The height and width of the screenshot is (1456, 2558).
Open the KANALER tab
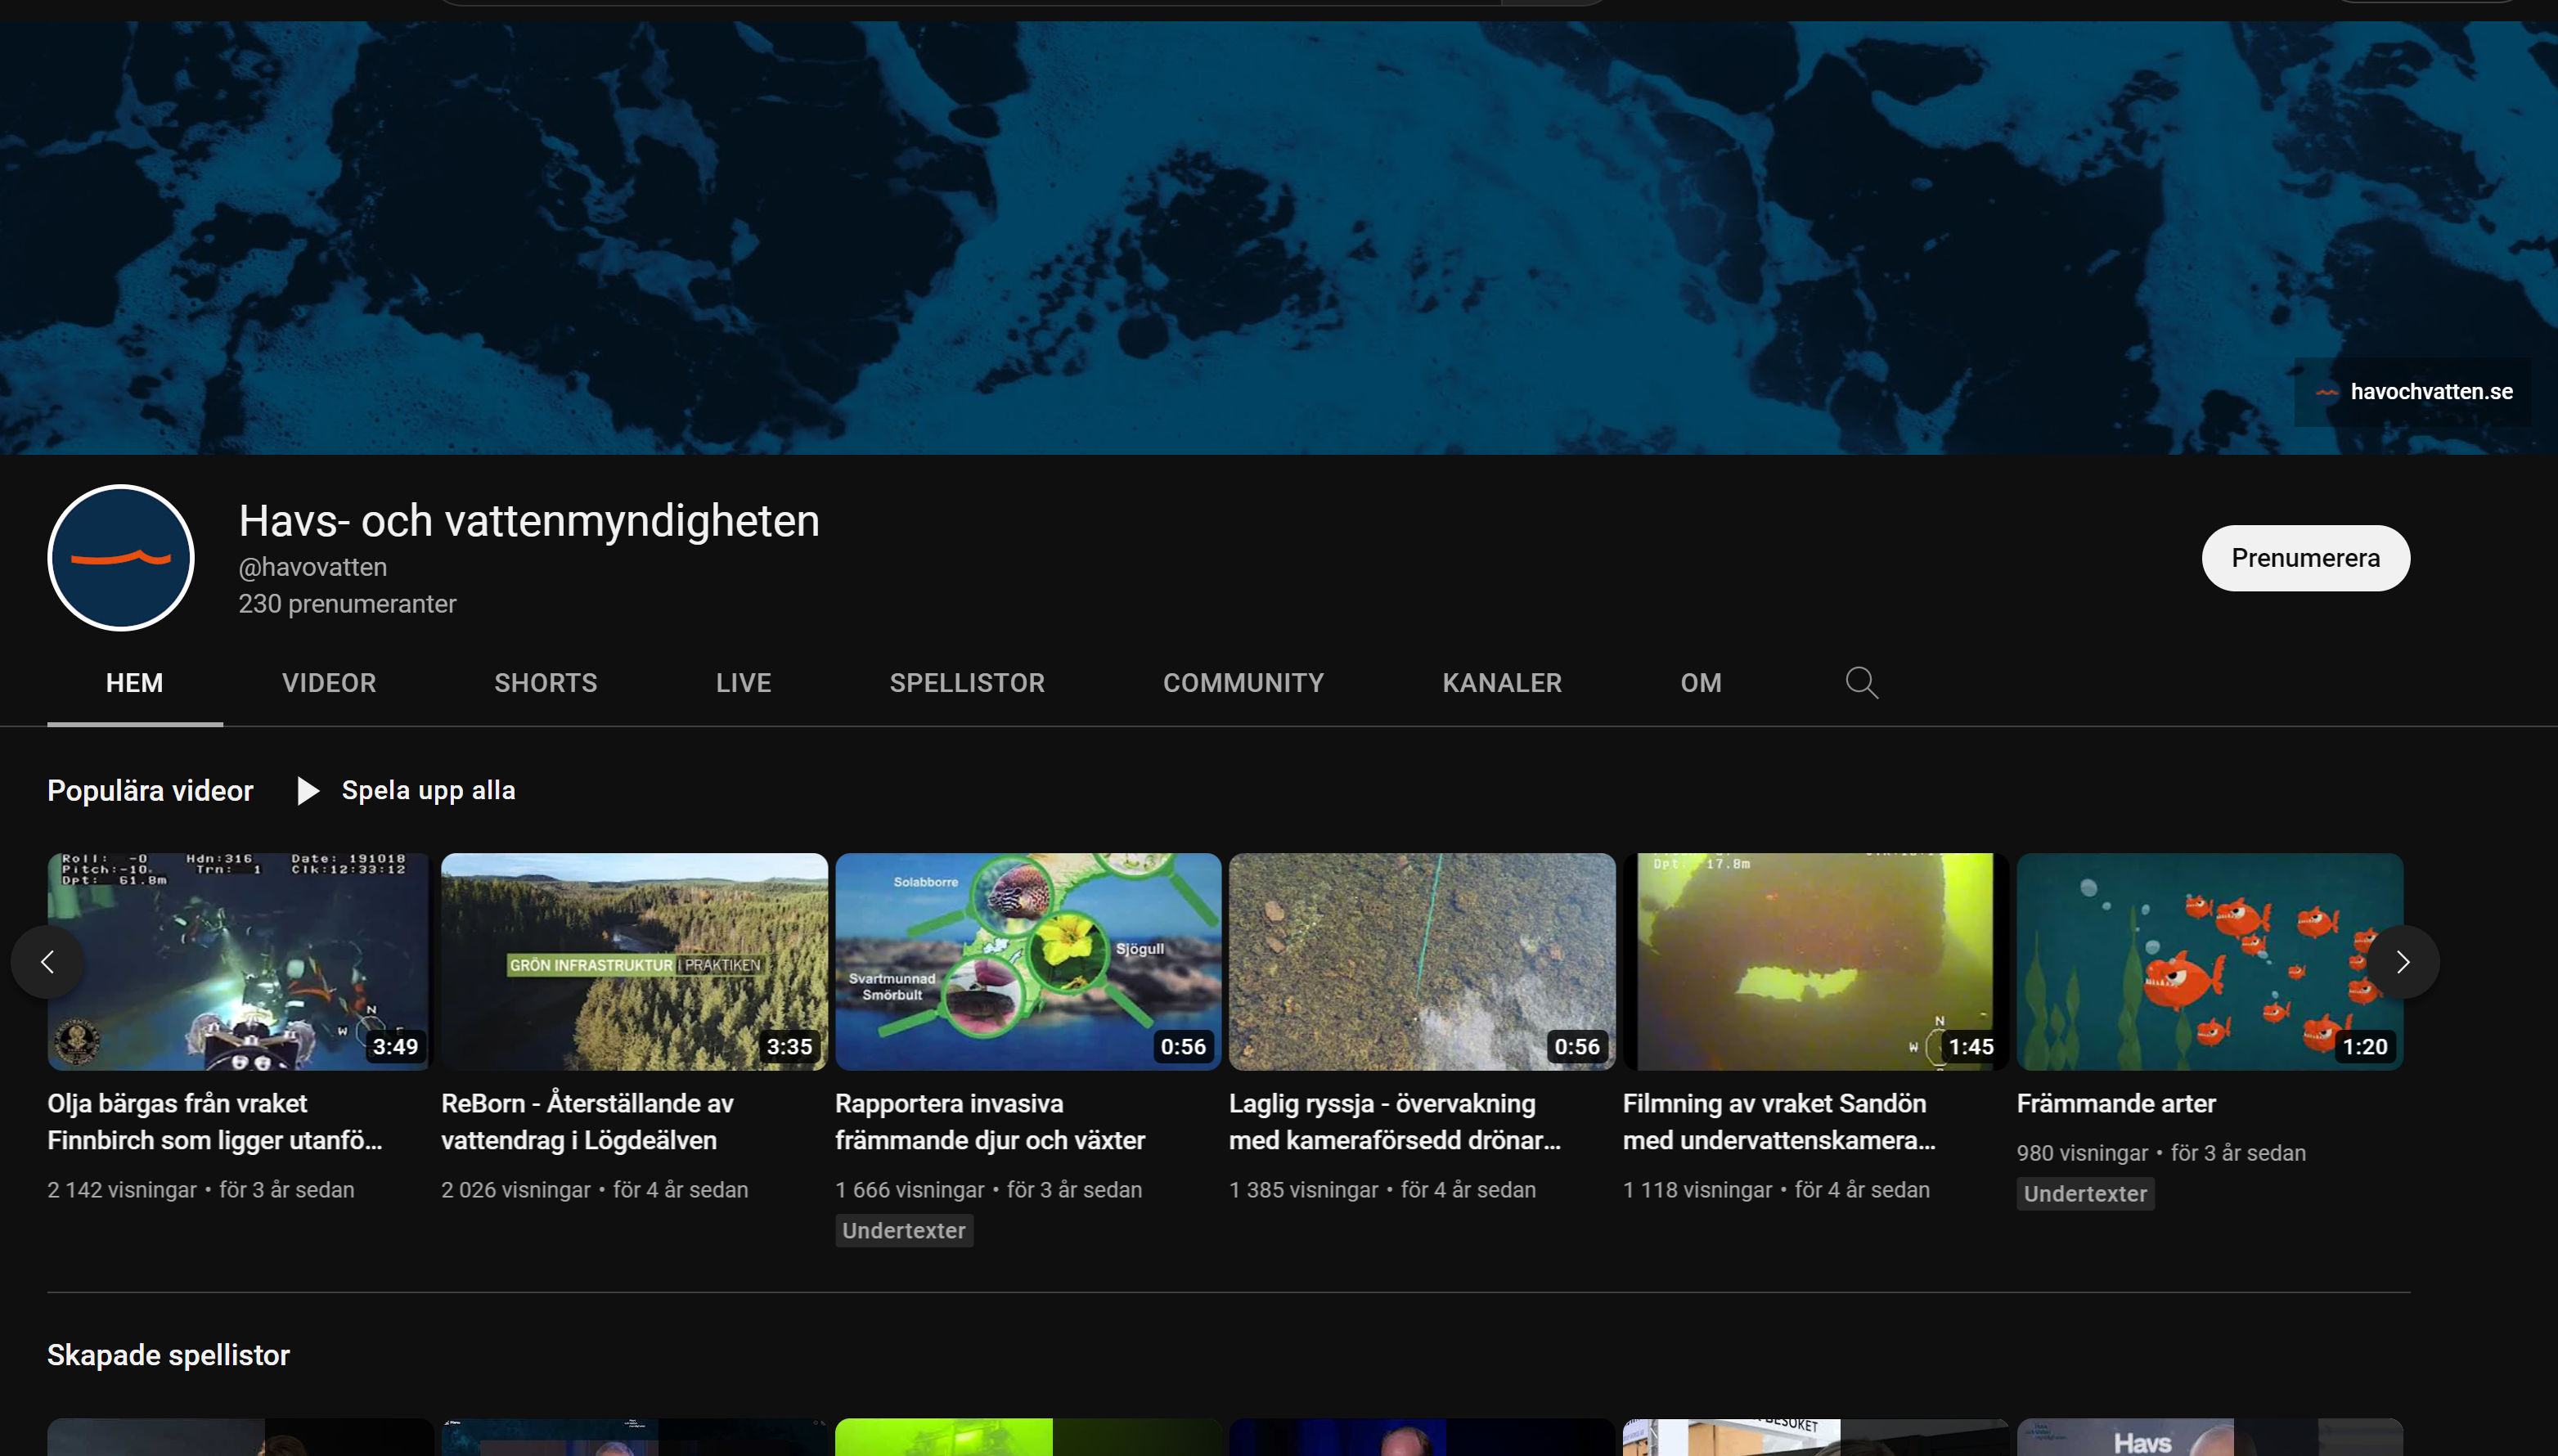point(1502,683)
